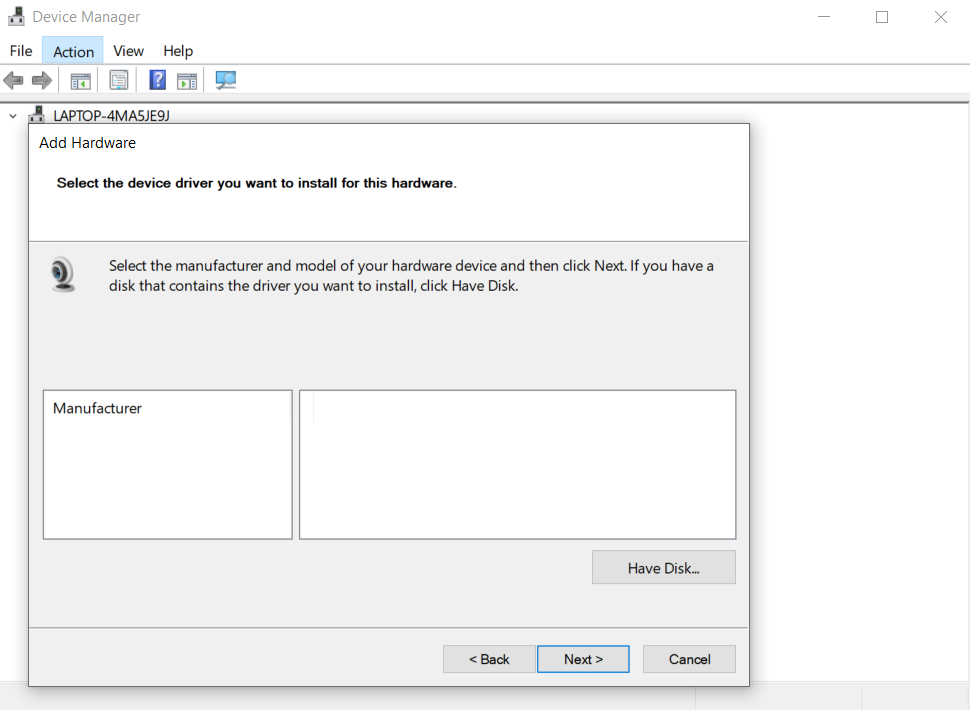Open the Properties toolbar icon
The width and height of the screenshot is (970, 710).
pos(119,81)
